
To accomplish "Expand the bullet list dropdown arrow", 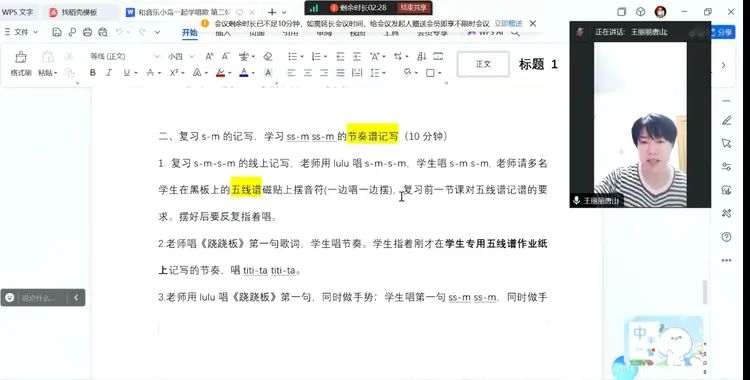I will [302, 56].
